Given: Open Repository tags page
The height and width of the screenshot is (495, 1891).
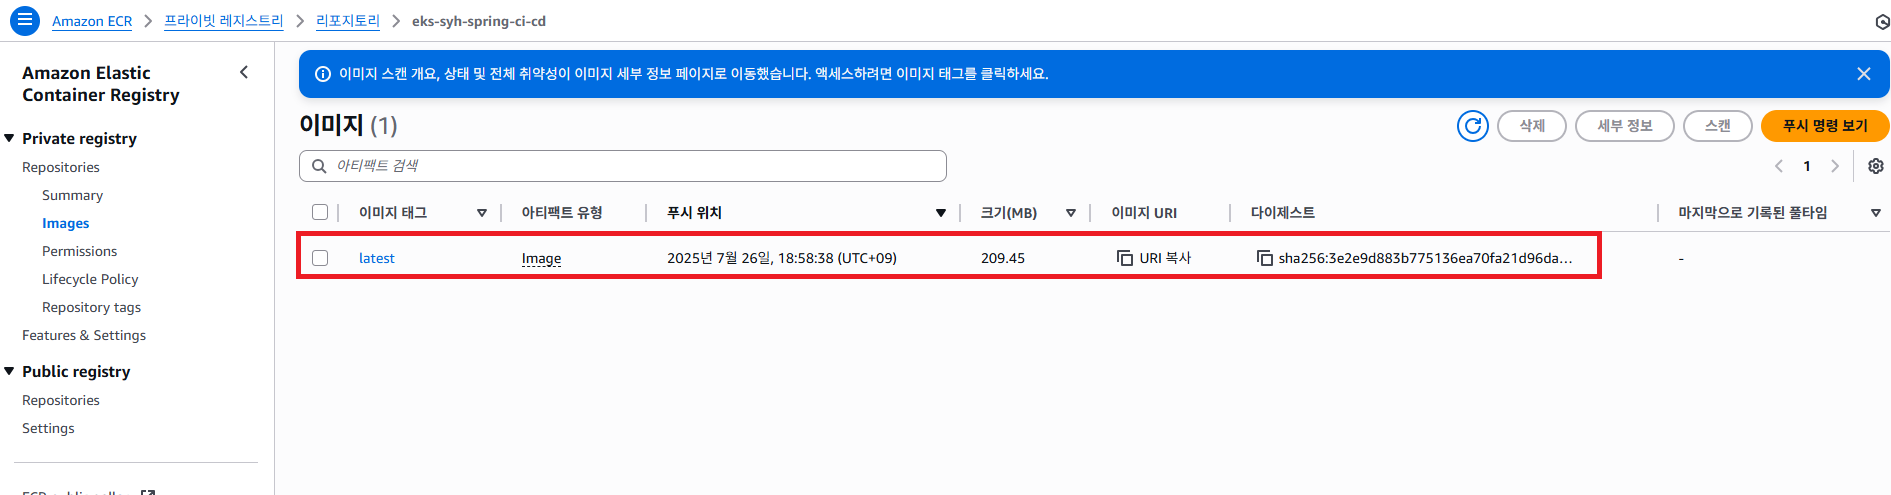Looking at the screenshot, I should 91,307.
